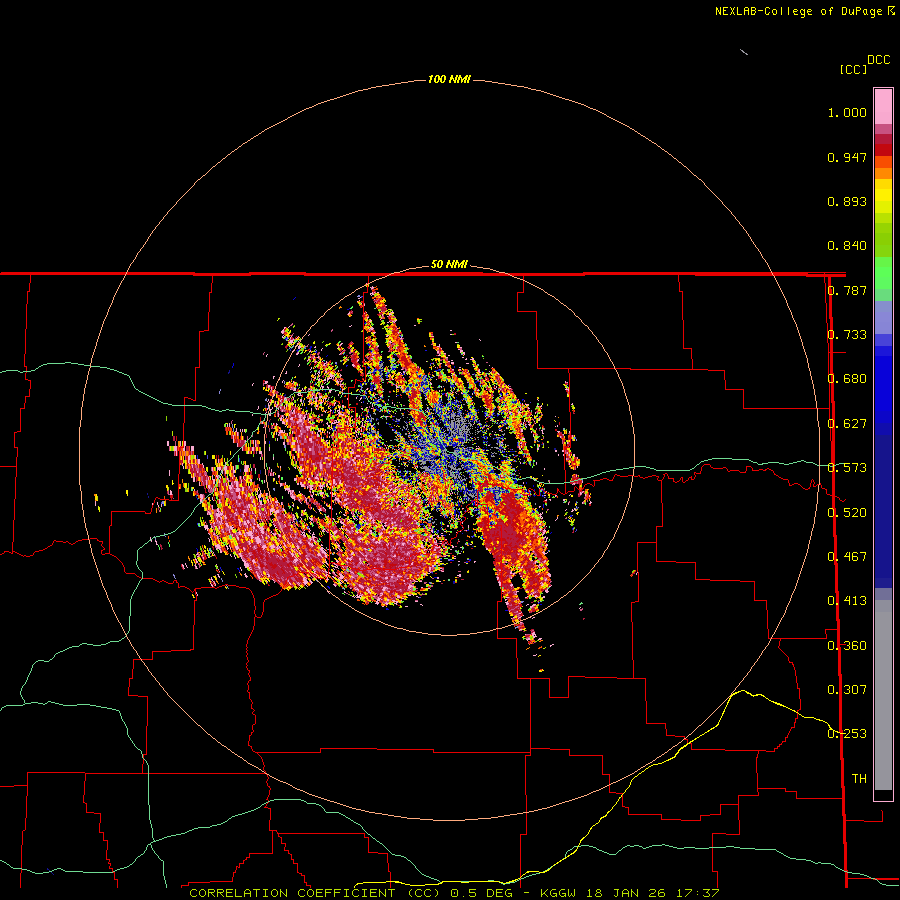This screenshot has height=900, width=900.
Task: Click the DCC label above the color scale
Action: coord(879,60)
